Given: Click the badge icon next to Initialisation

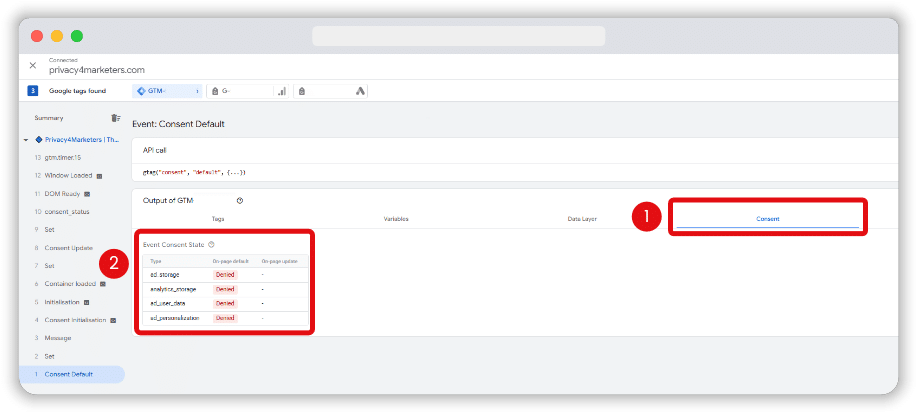Looking at the screenshot, I should pyautogui.click(x=86, y=302).
